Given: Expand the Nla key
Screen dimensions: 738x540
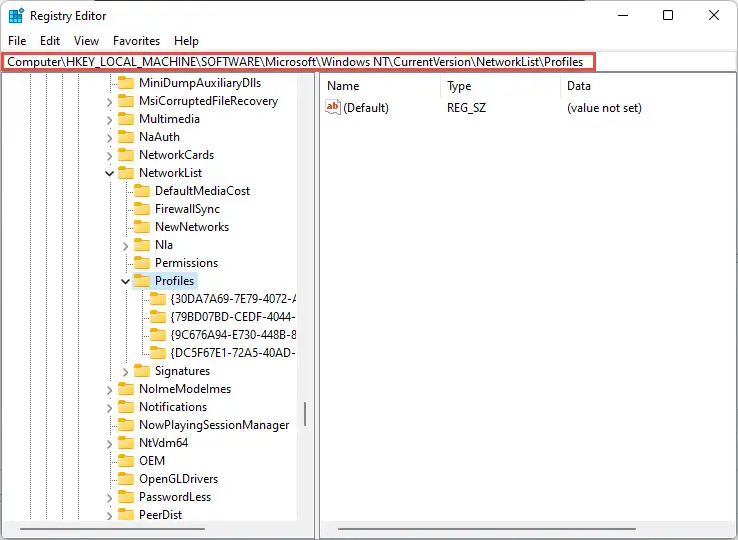Looking at the screenshot, I should click(125, 246).
